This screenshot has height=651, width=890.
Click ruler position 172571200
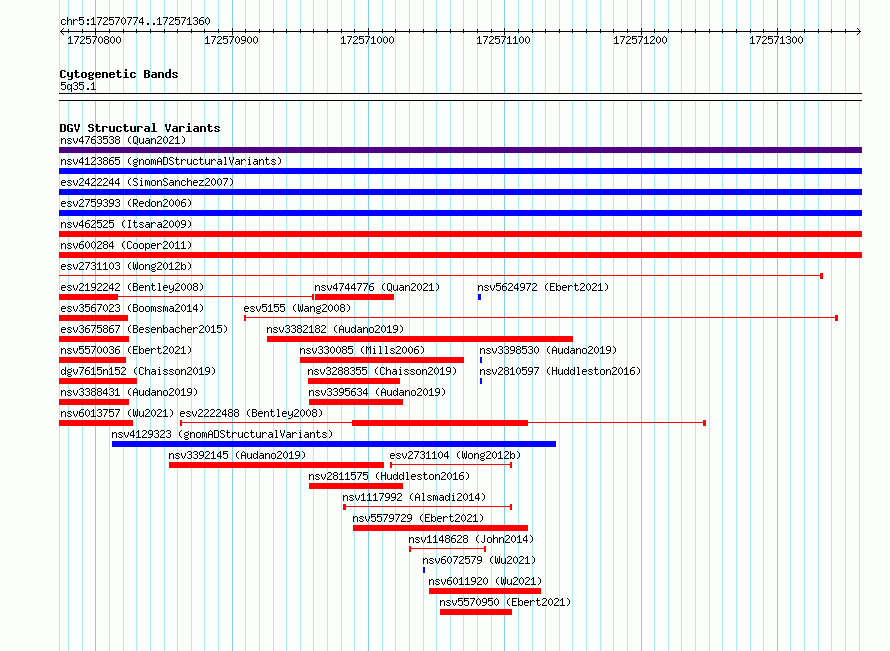click(640, 40)
